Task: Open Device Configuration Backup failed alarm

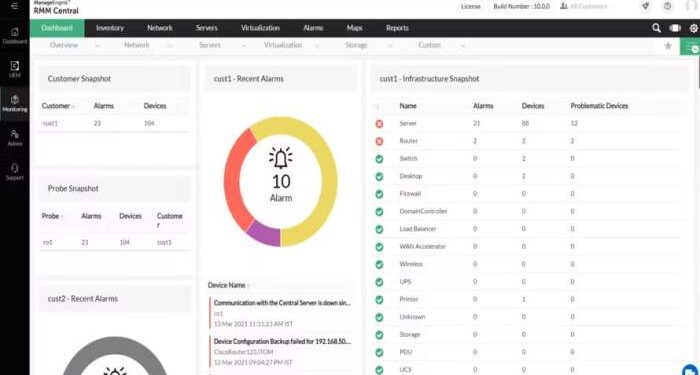Action: 282,341
